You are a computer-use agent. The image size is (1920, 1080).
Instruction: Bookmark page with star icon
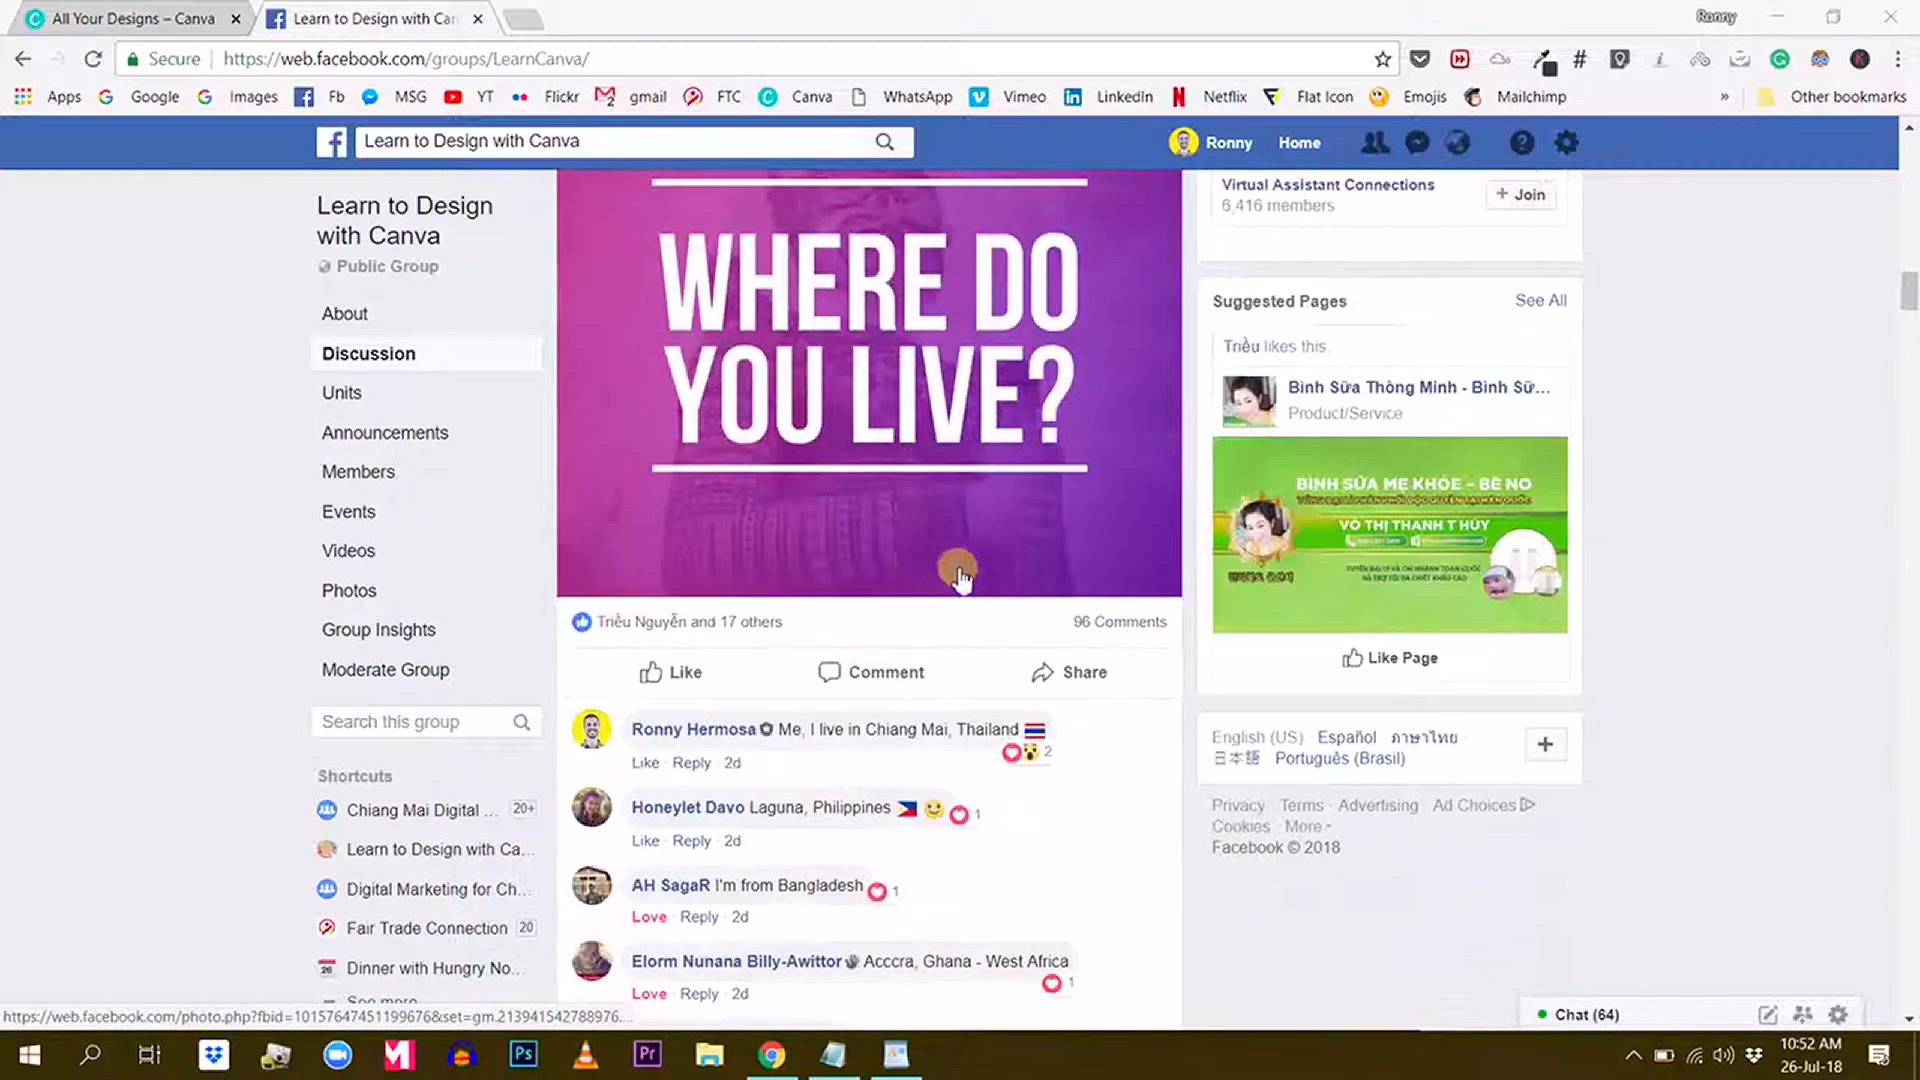point(1383,59)
